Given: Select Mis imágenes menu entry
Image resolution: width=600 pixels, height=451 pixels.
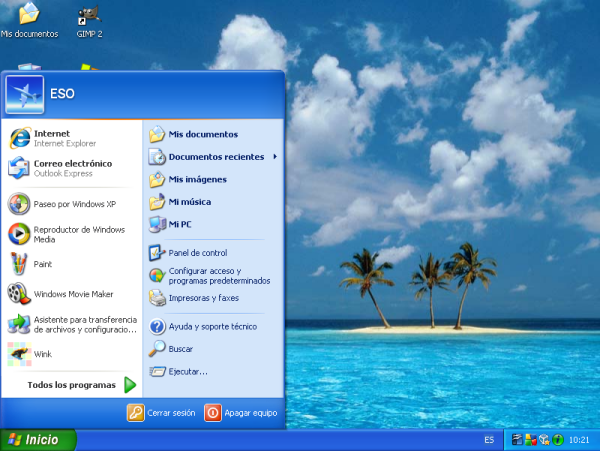Looking at the screenshot, I should [x=197, y=179].
